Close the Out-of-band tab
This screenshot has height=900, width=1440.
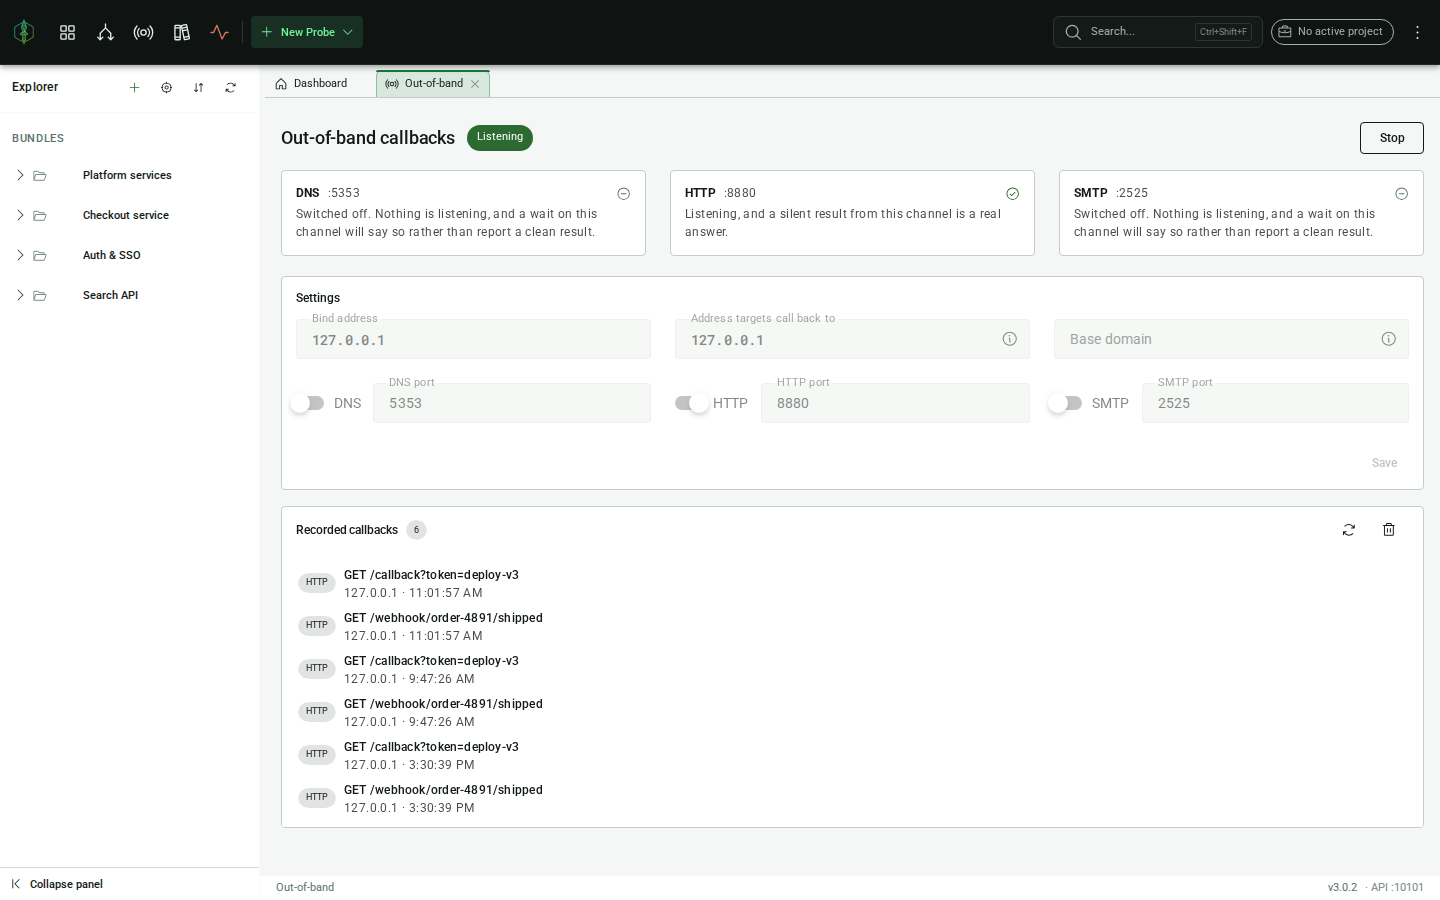tap(475, 84)
